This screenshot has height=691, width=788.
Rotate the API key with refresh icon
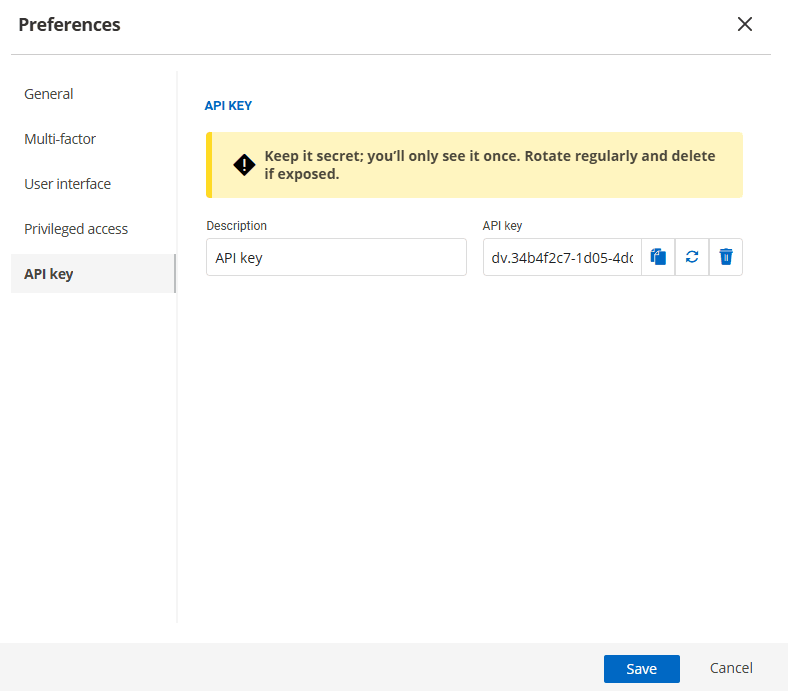[692, 257]
